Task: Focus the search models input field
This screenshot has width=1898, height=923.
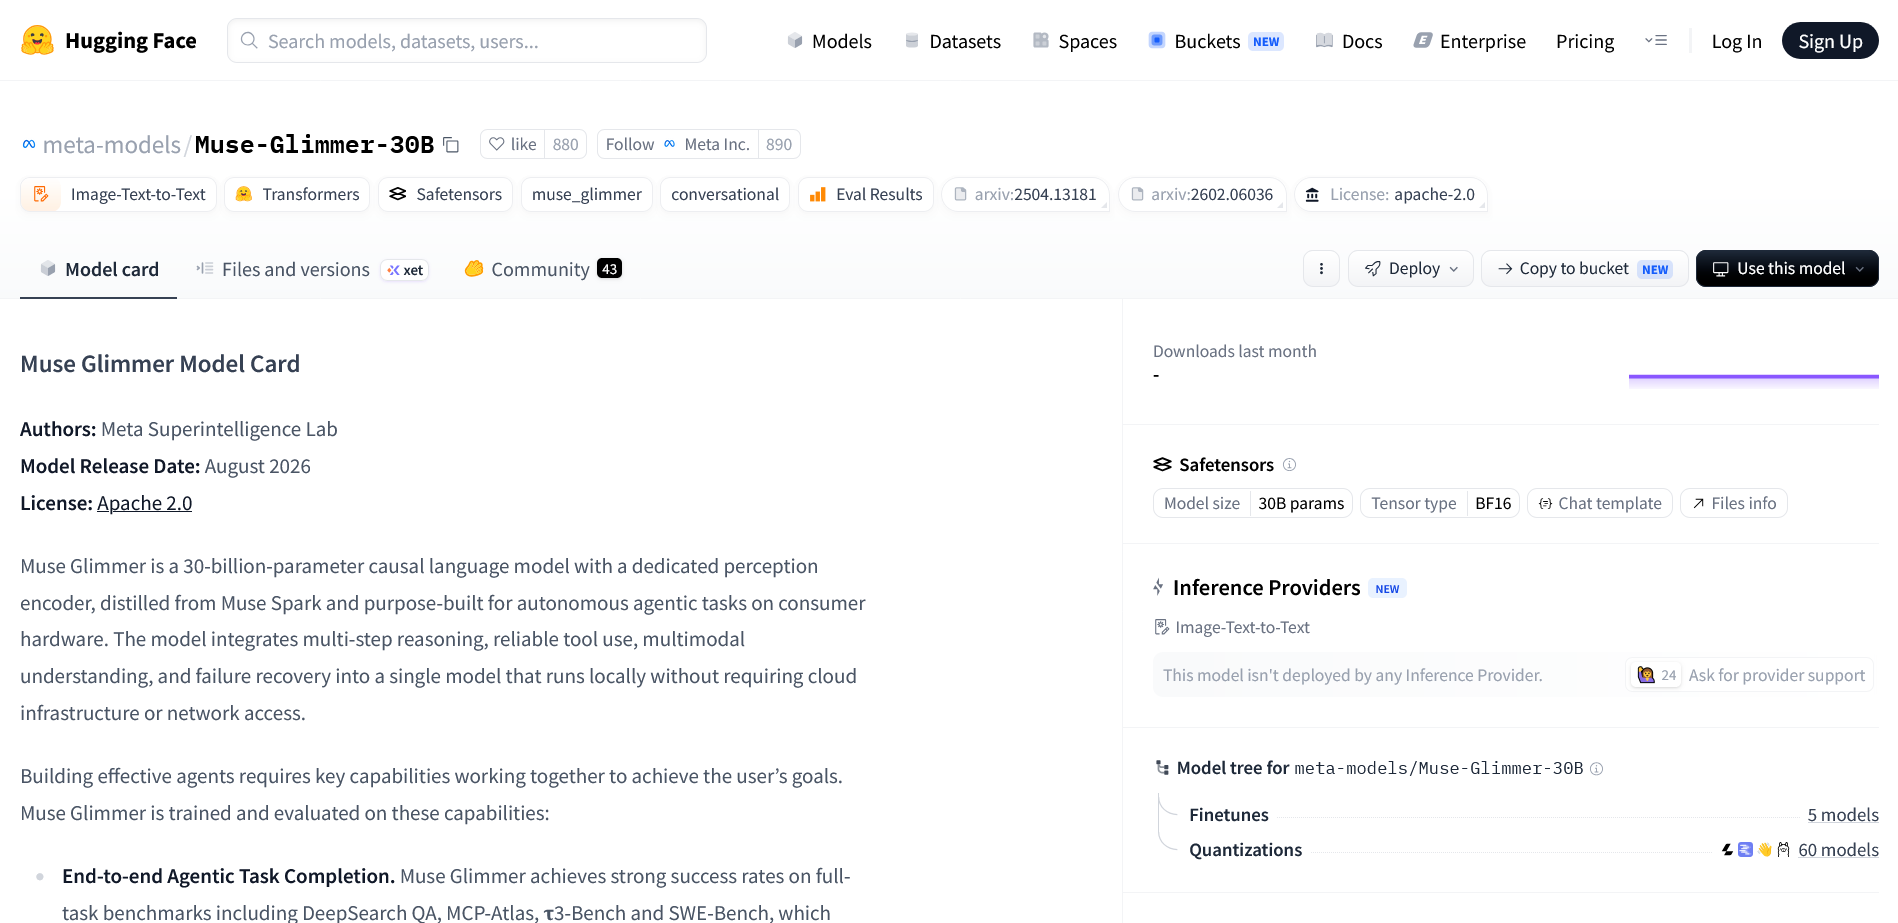Action: point(467,41)
